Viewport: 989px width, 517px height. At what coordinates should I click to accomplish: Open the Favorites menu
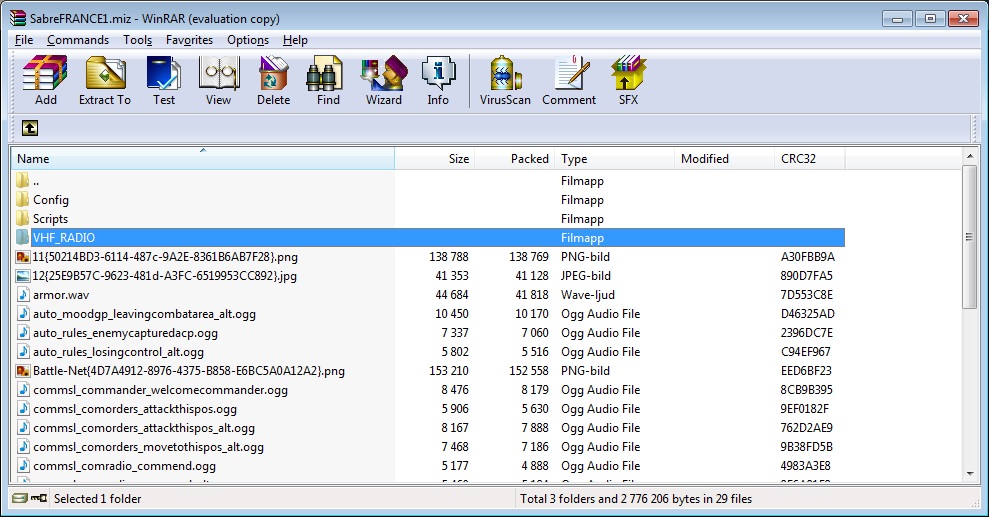tap(189, 40)
